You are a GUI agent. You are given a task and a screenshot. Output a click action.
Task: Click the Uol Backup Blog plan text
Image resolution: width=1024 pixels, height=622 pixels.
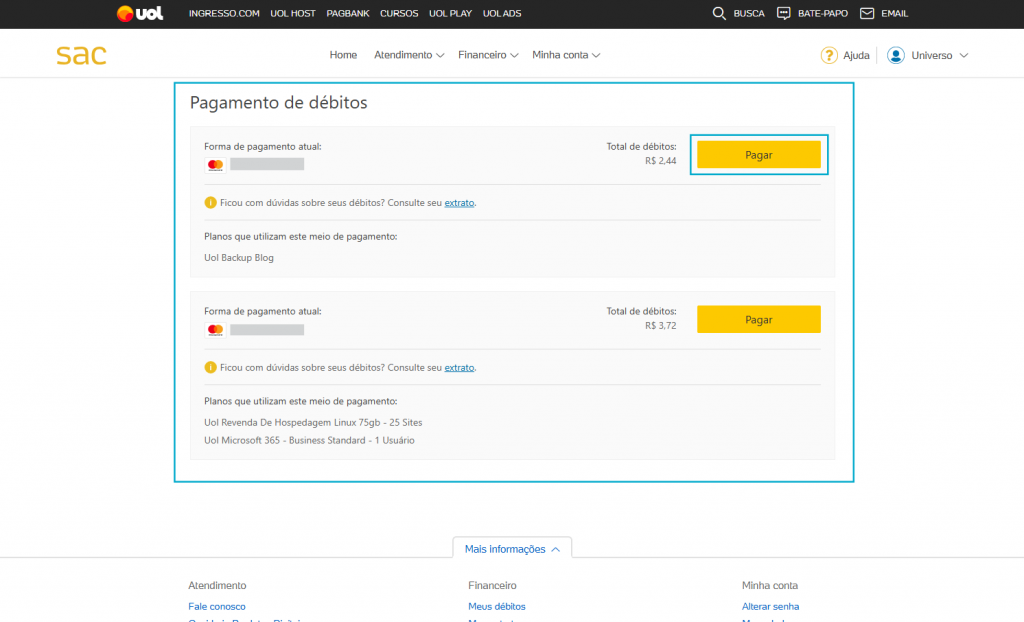[239, 257]
